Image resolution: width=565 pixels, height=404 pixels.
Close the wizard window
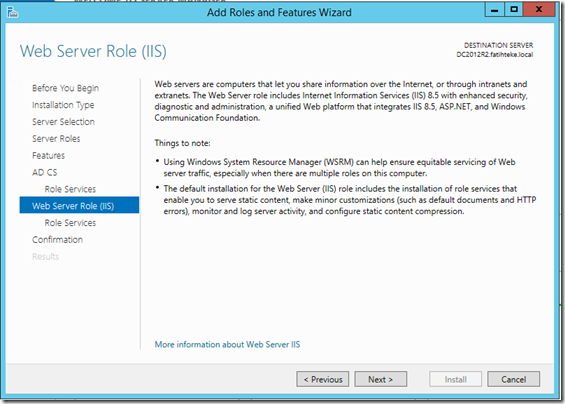pyautogui.click(x=539, y=10)
